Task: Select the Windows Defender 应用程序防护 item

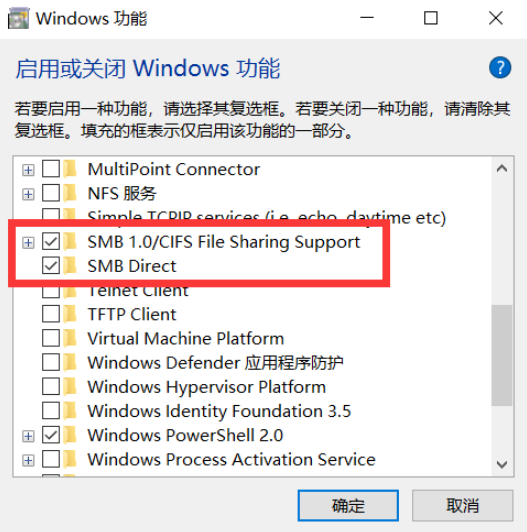Action: coord(215,363)
